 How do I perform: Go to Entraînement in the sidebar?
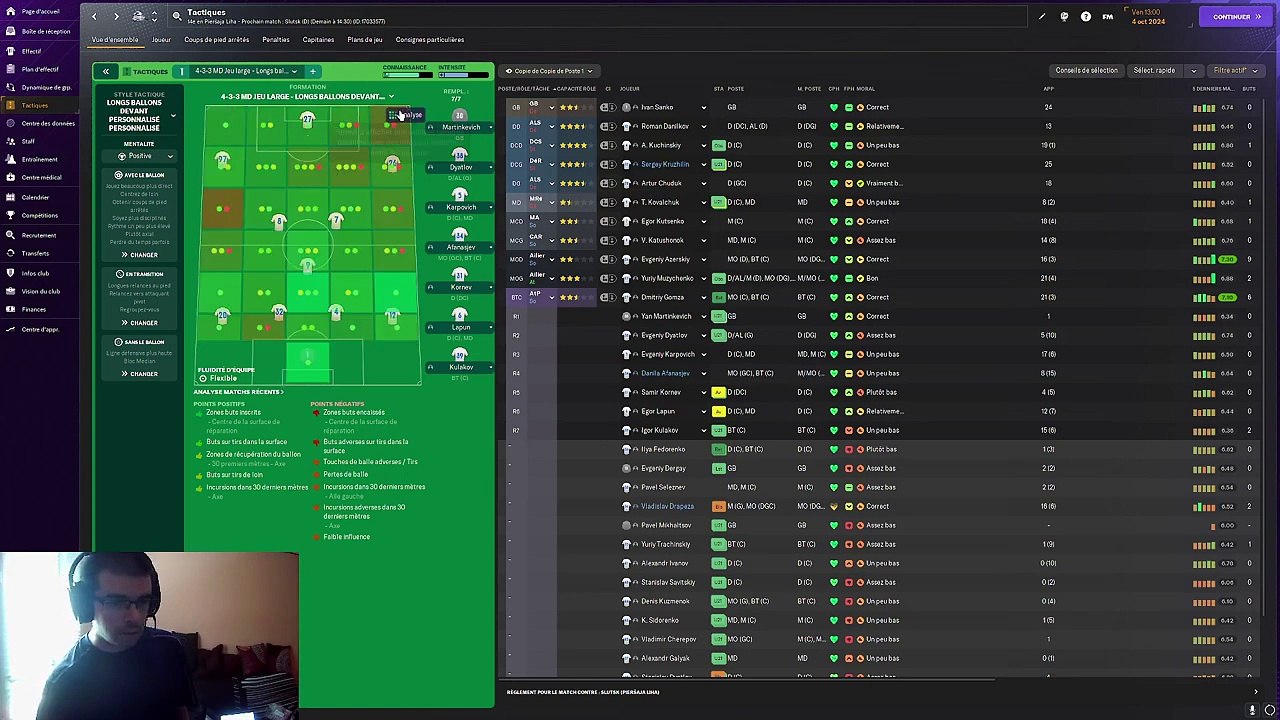coord(39,159)
